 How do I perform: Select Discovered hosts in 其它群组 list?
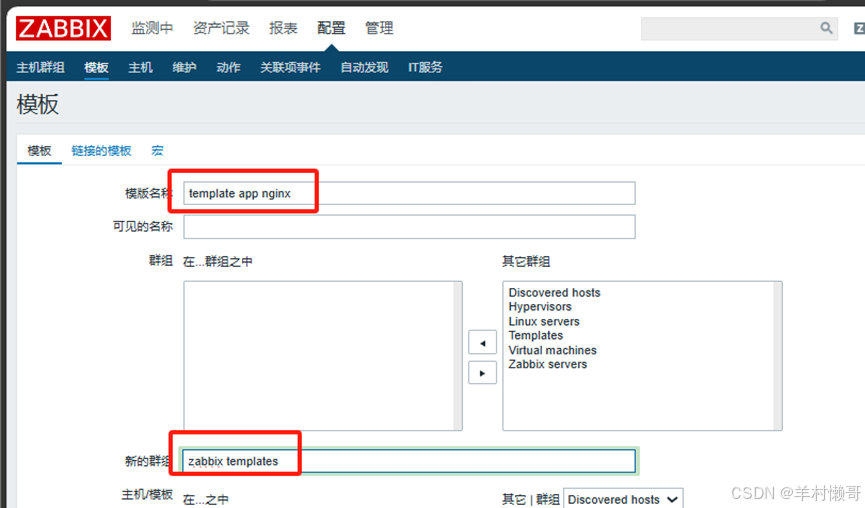click(x=554, y=292)
